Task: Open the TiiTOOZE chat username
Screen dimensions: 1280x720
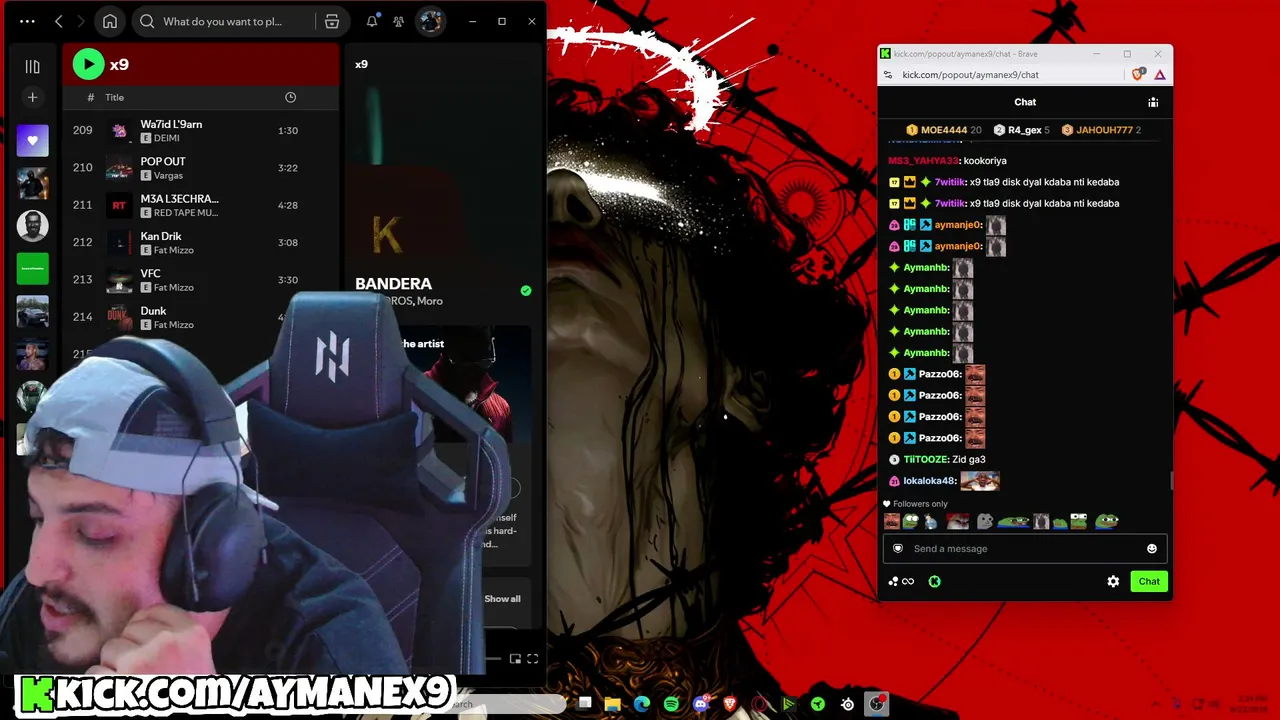Action: click(925, 459)
